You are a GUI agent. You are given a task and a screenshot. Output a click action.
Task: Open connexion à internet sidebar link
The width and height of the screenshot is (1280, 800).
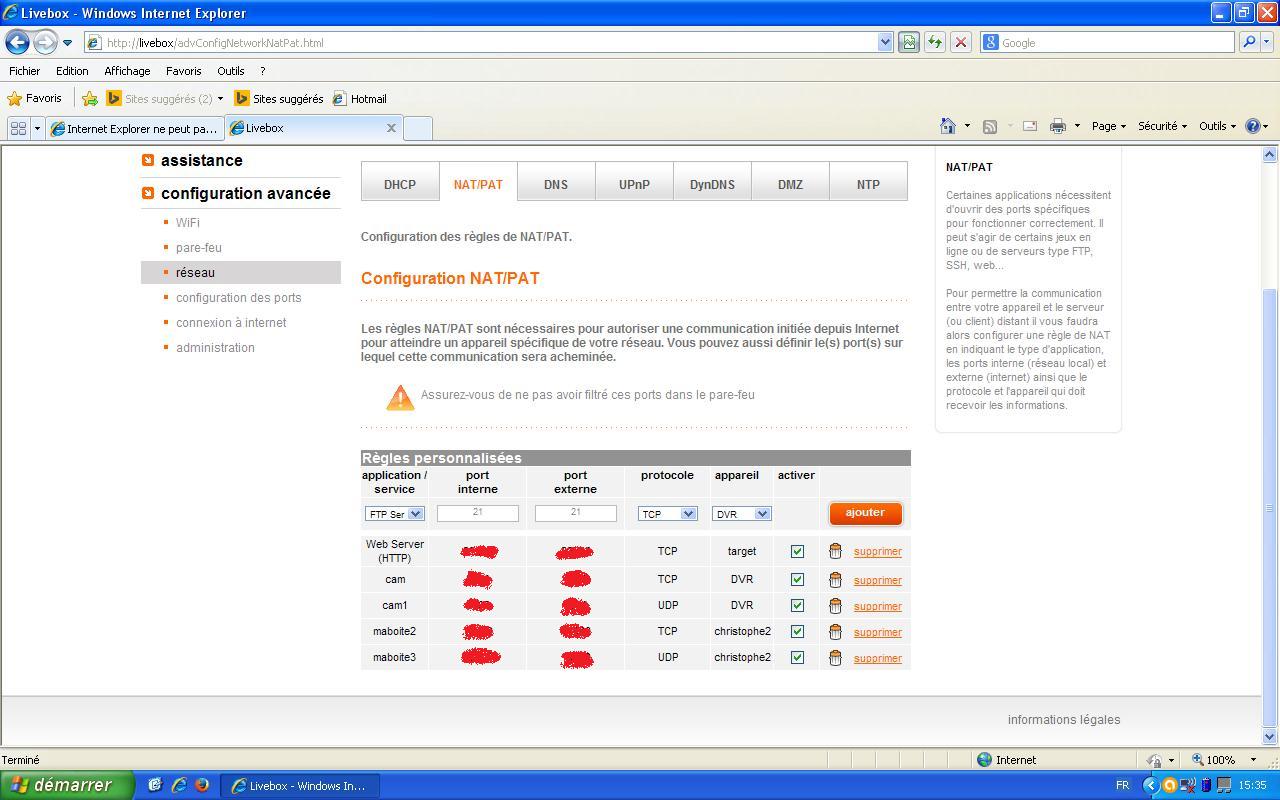(231, 323)
